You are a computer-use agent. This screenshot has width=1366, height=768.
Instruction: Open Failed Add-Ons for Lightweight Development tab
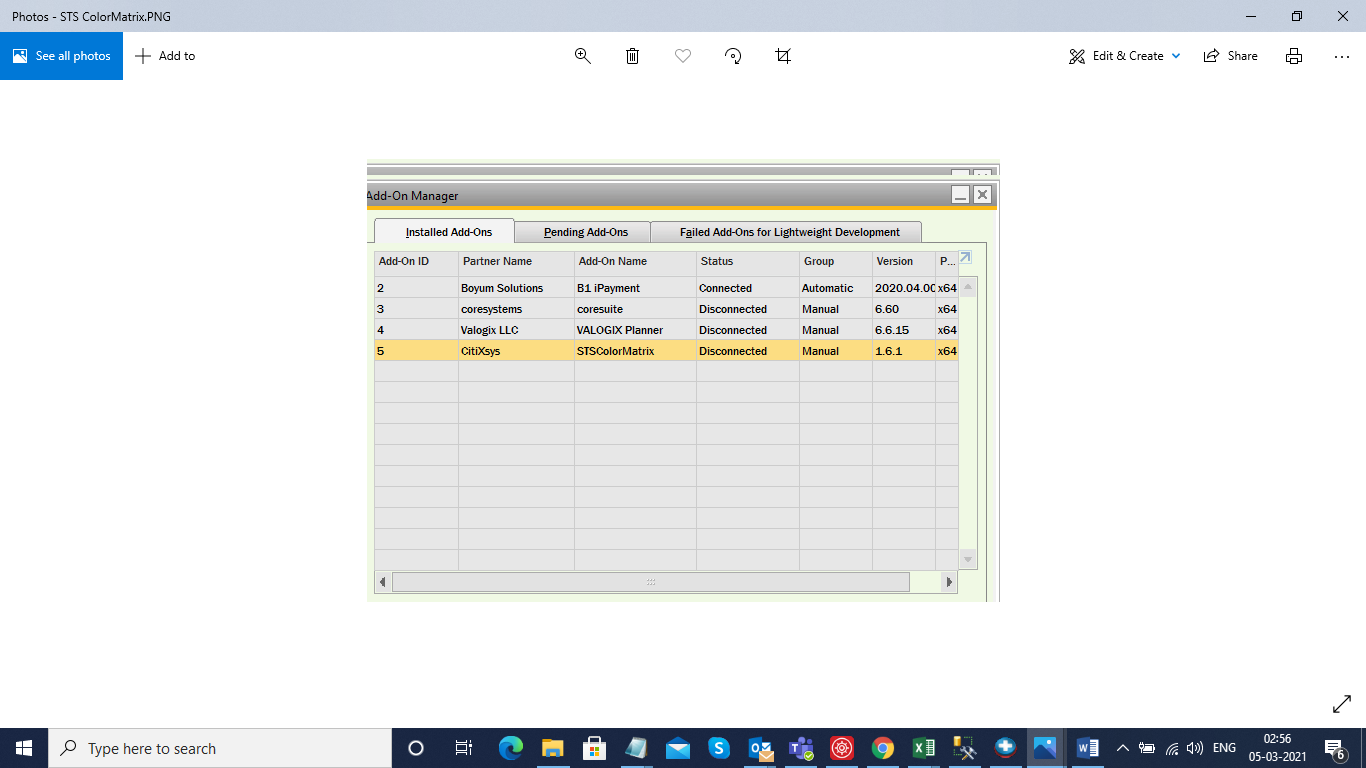[789, 232]
